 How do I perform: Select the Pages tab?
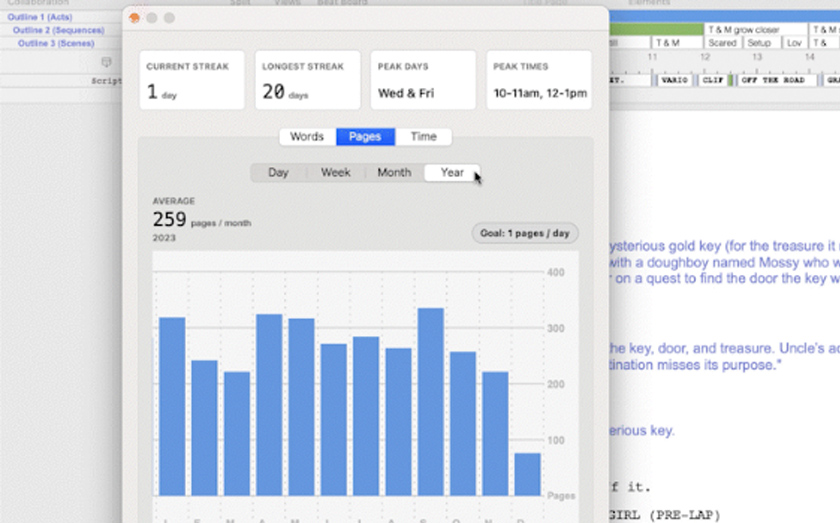click(x=365, y=137)
